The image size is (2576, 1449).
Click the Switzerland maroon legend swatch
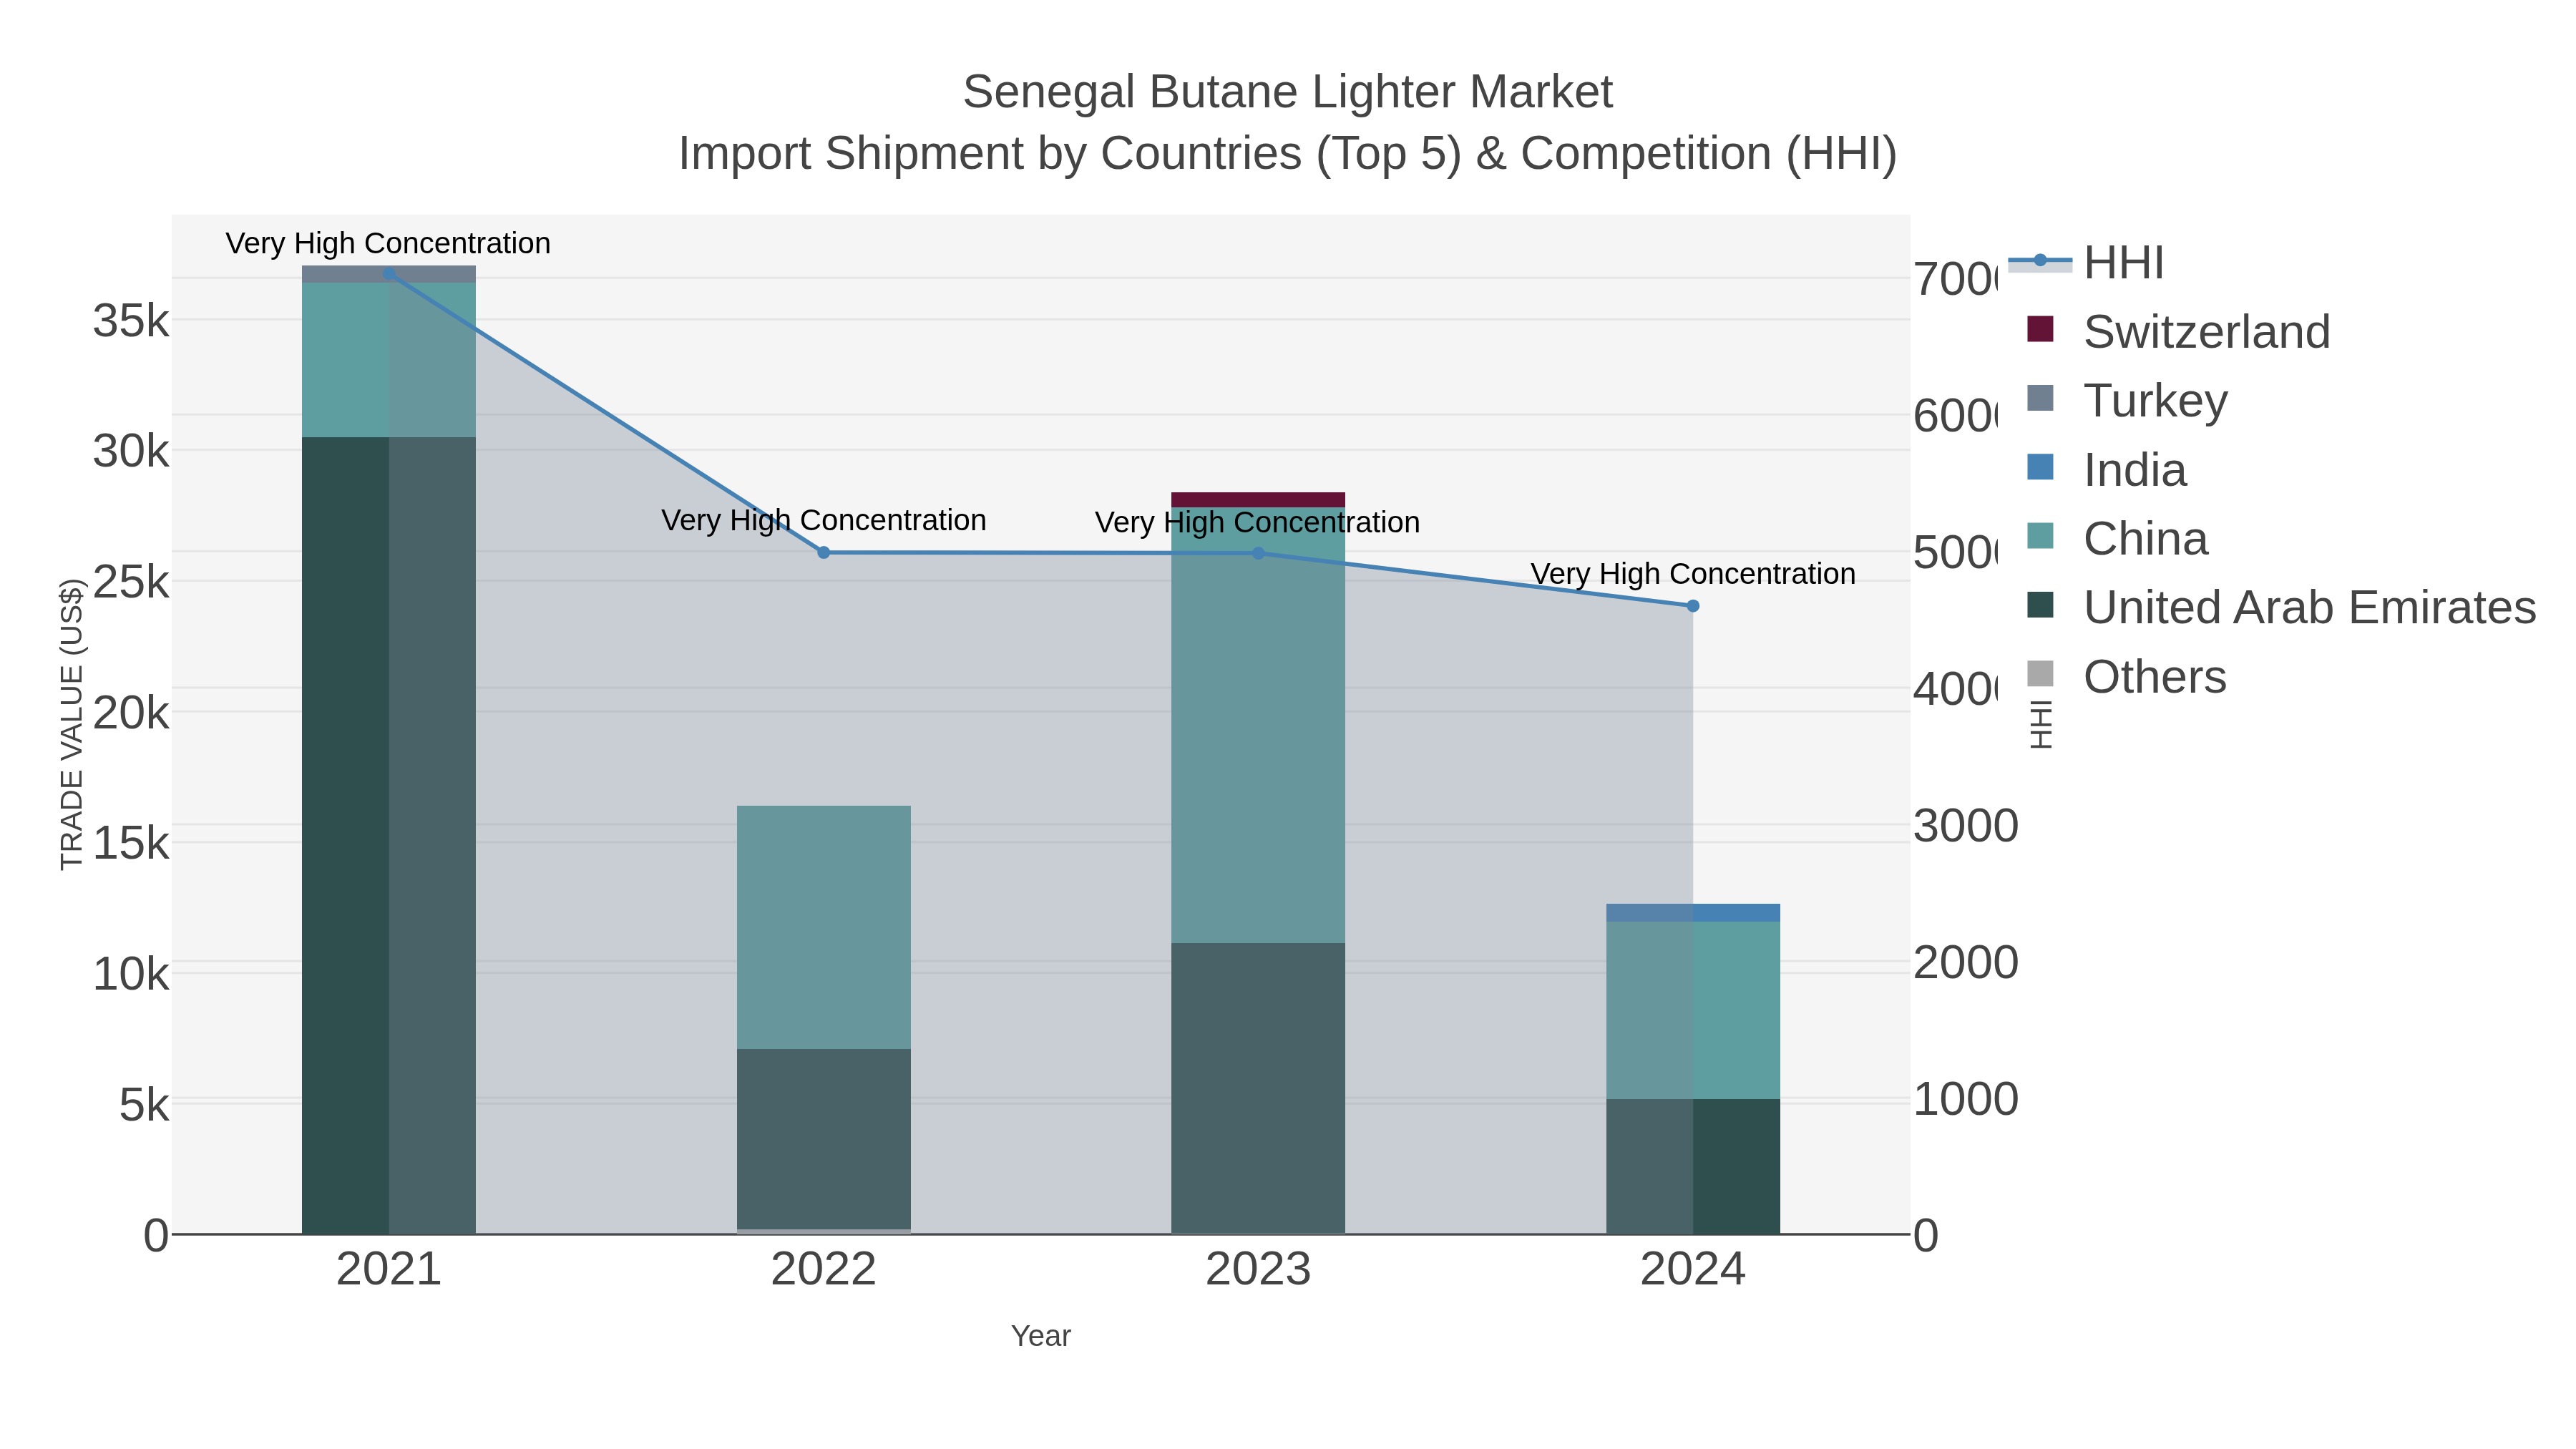[2040, 329]
